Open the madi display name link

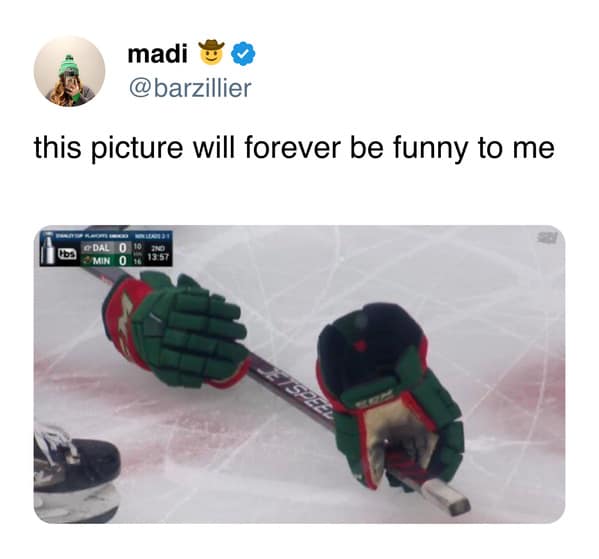coord(158,53)
